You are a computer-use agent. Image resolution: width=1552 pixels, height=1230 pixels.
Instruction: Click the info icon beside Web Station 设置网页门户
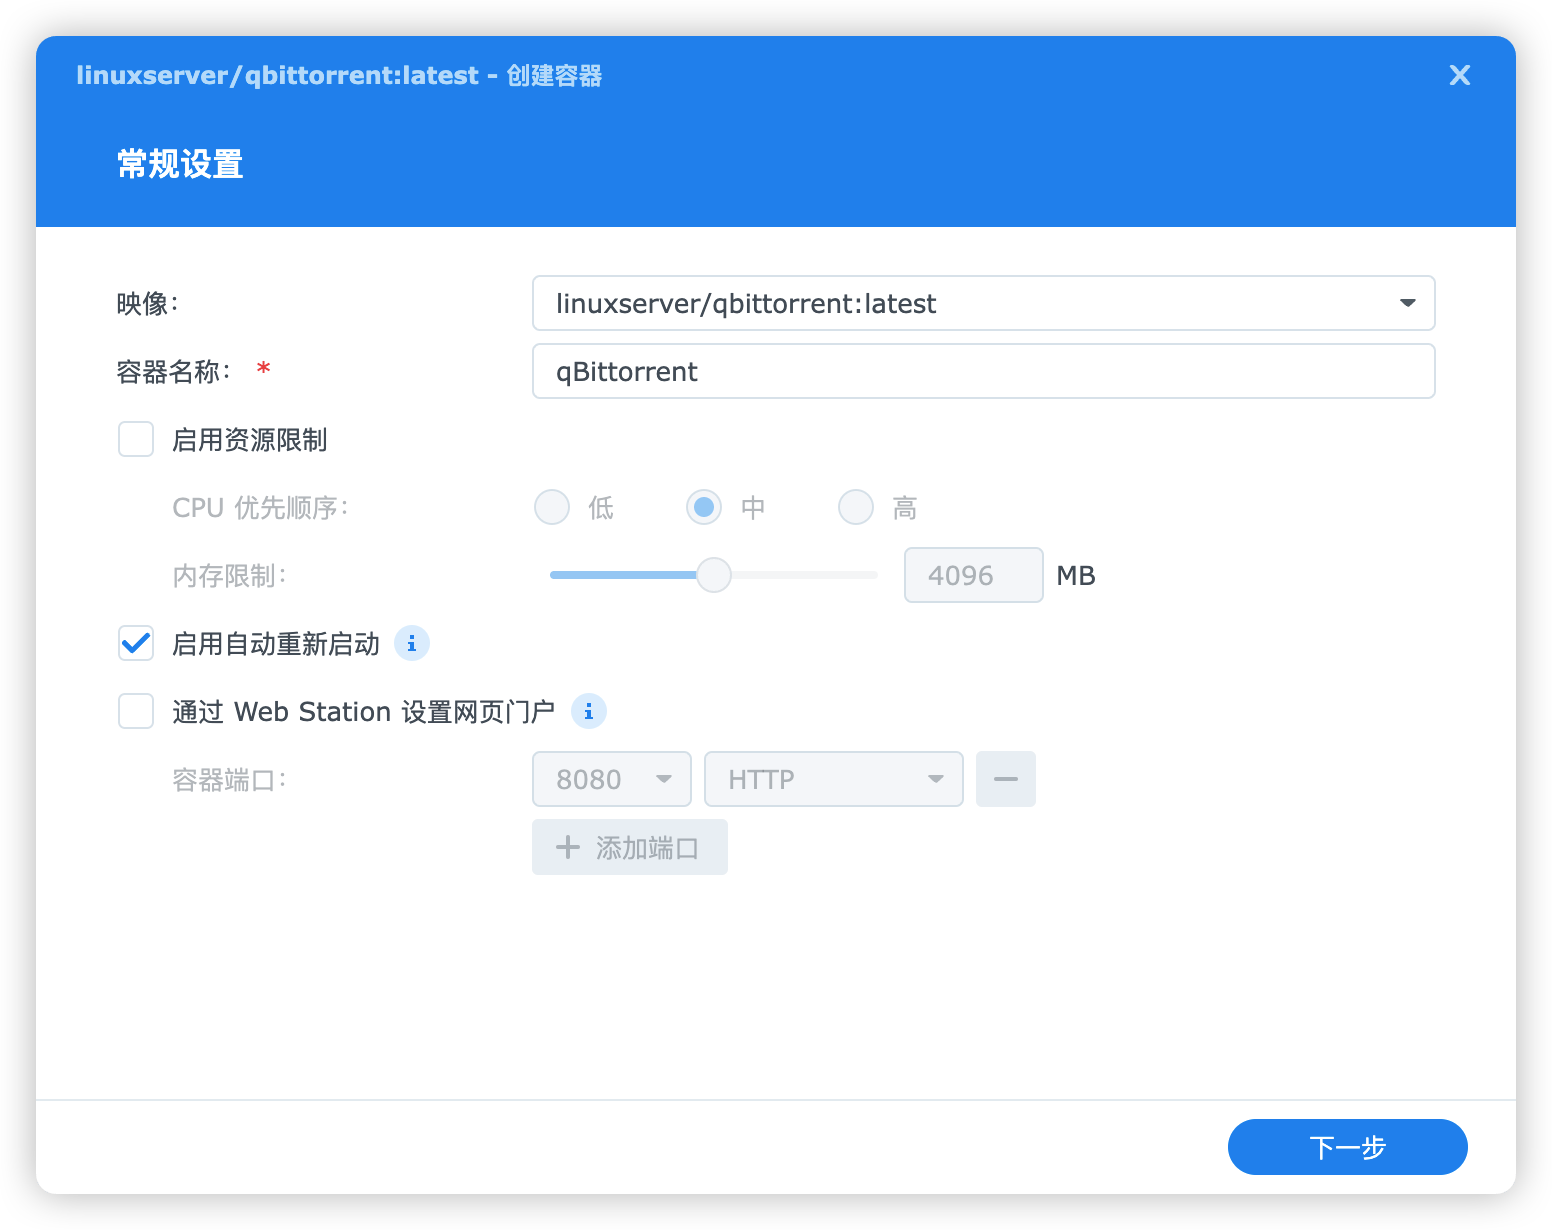589,712
